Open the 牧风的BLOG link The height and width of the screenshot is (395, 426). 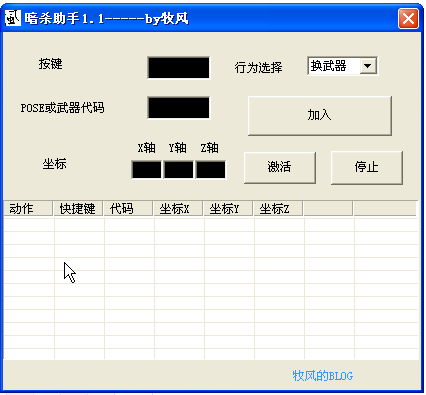(x=323, y=376)
